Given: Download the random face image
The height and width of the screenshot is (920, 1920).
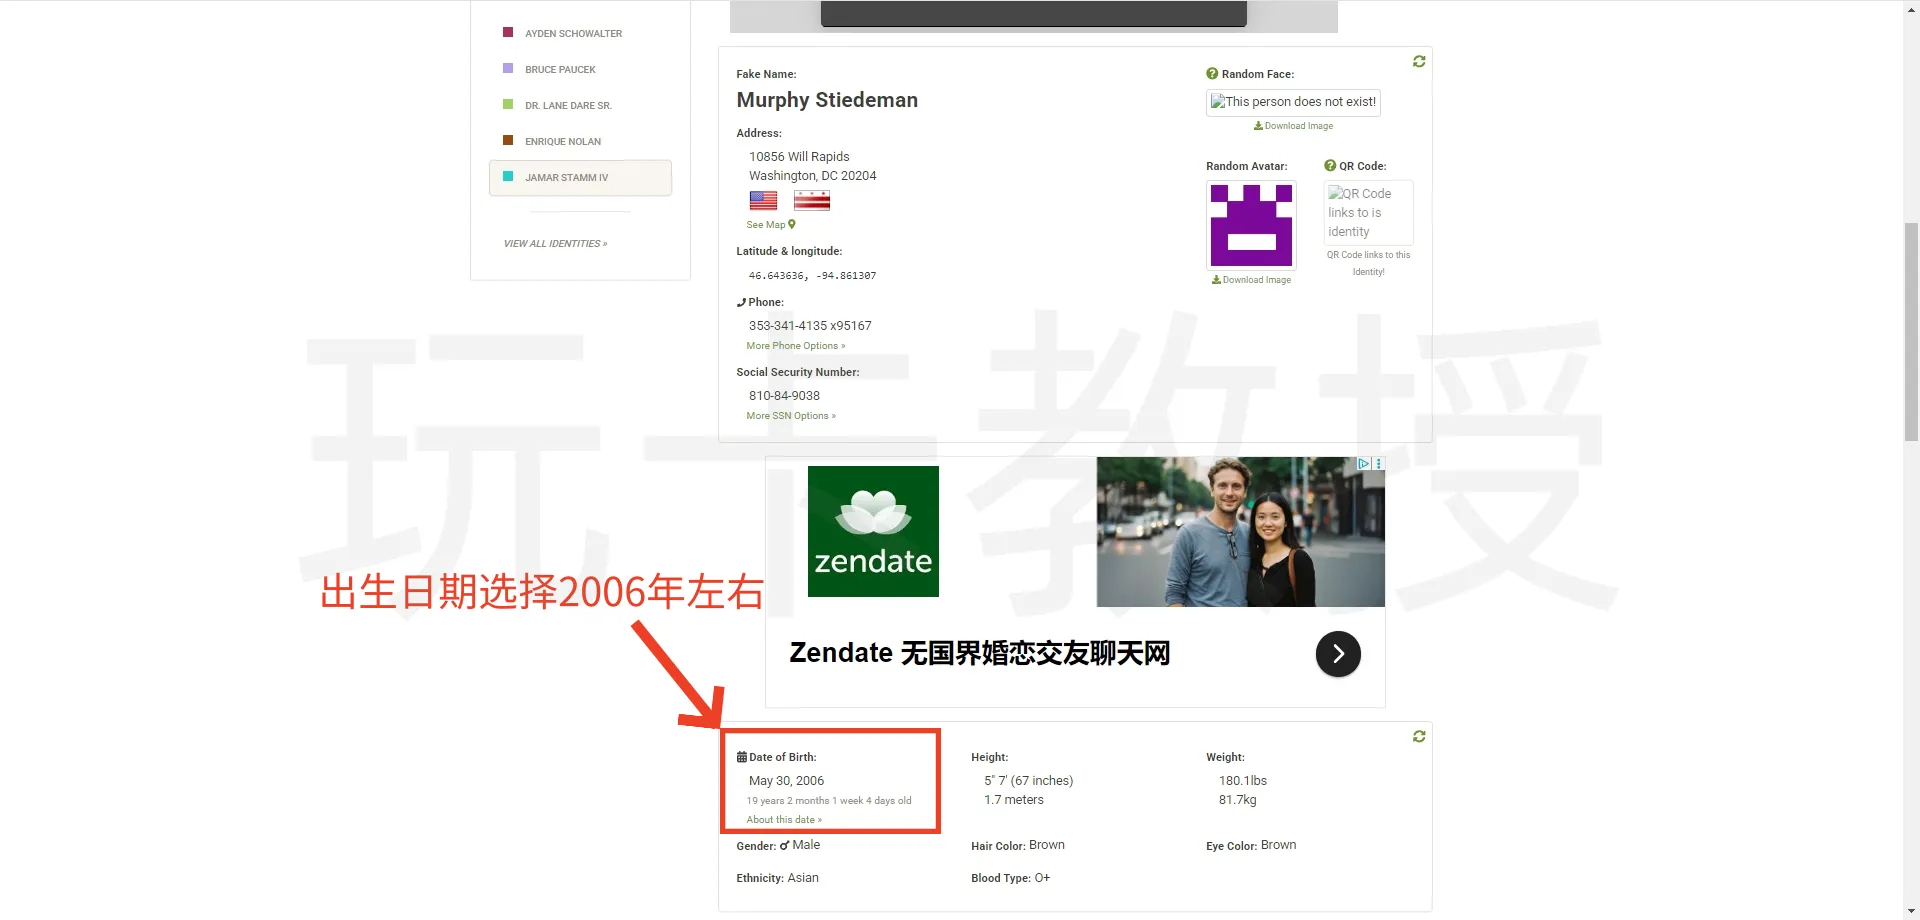Looking at the screenshot, I should click(x=1293, y=126).
